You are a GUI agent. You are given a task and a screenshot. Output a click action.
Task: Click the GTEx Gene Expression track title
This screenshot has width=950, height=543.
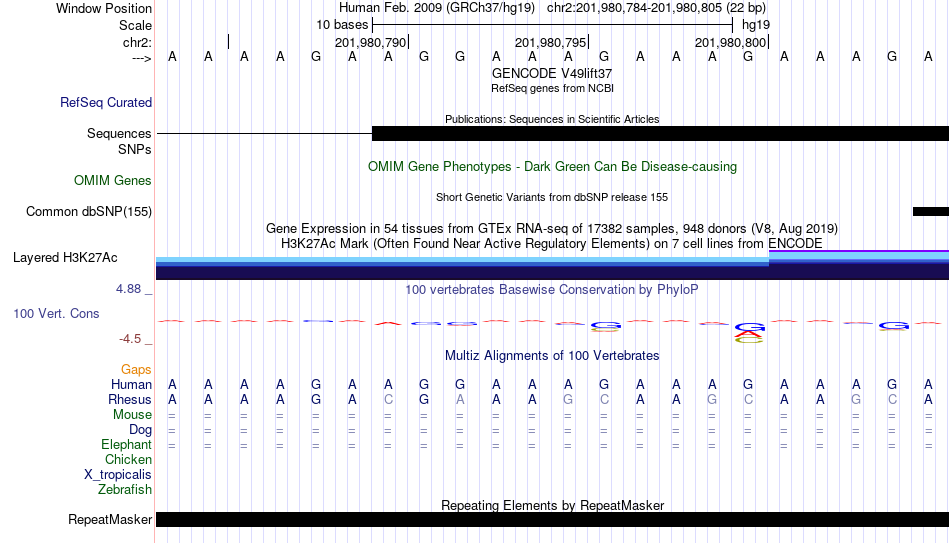[x=552, y=228]
